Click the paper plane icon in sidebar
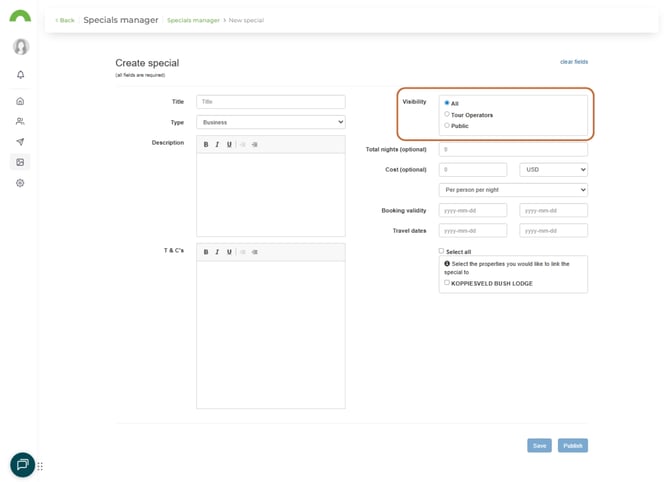The width and height of the screenshot is (670, 482). tap(20, 142)
